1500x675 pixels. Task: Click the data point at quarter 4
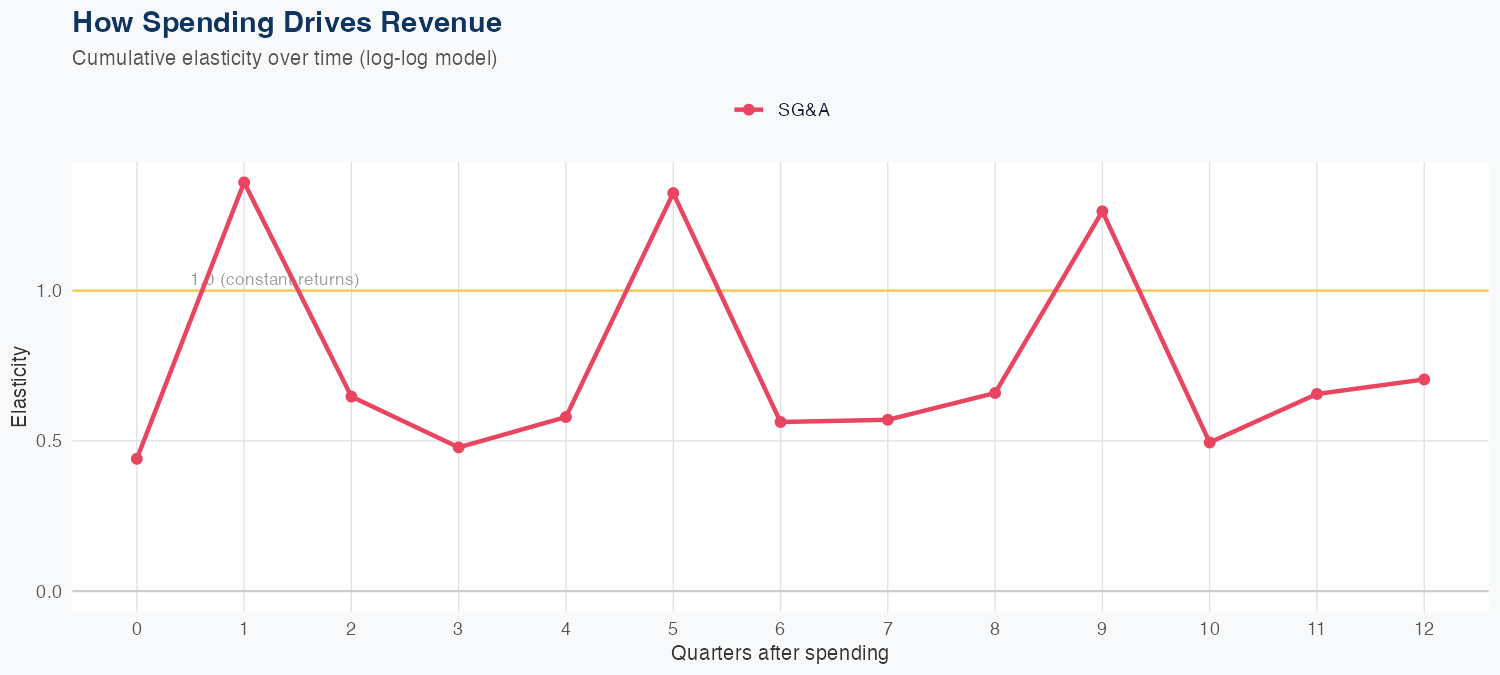pos(566,417)
